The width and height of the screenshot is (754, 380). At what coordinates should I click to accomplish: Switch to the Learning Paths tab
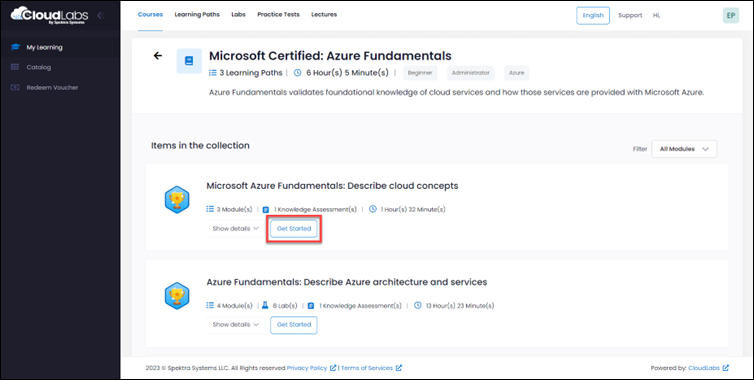point(197,14)
